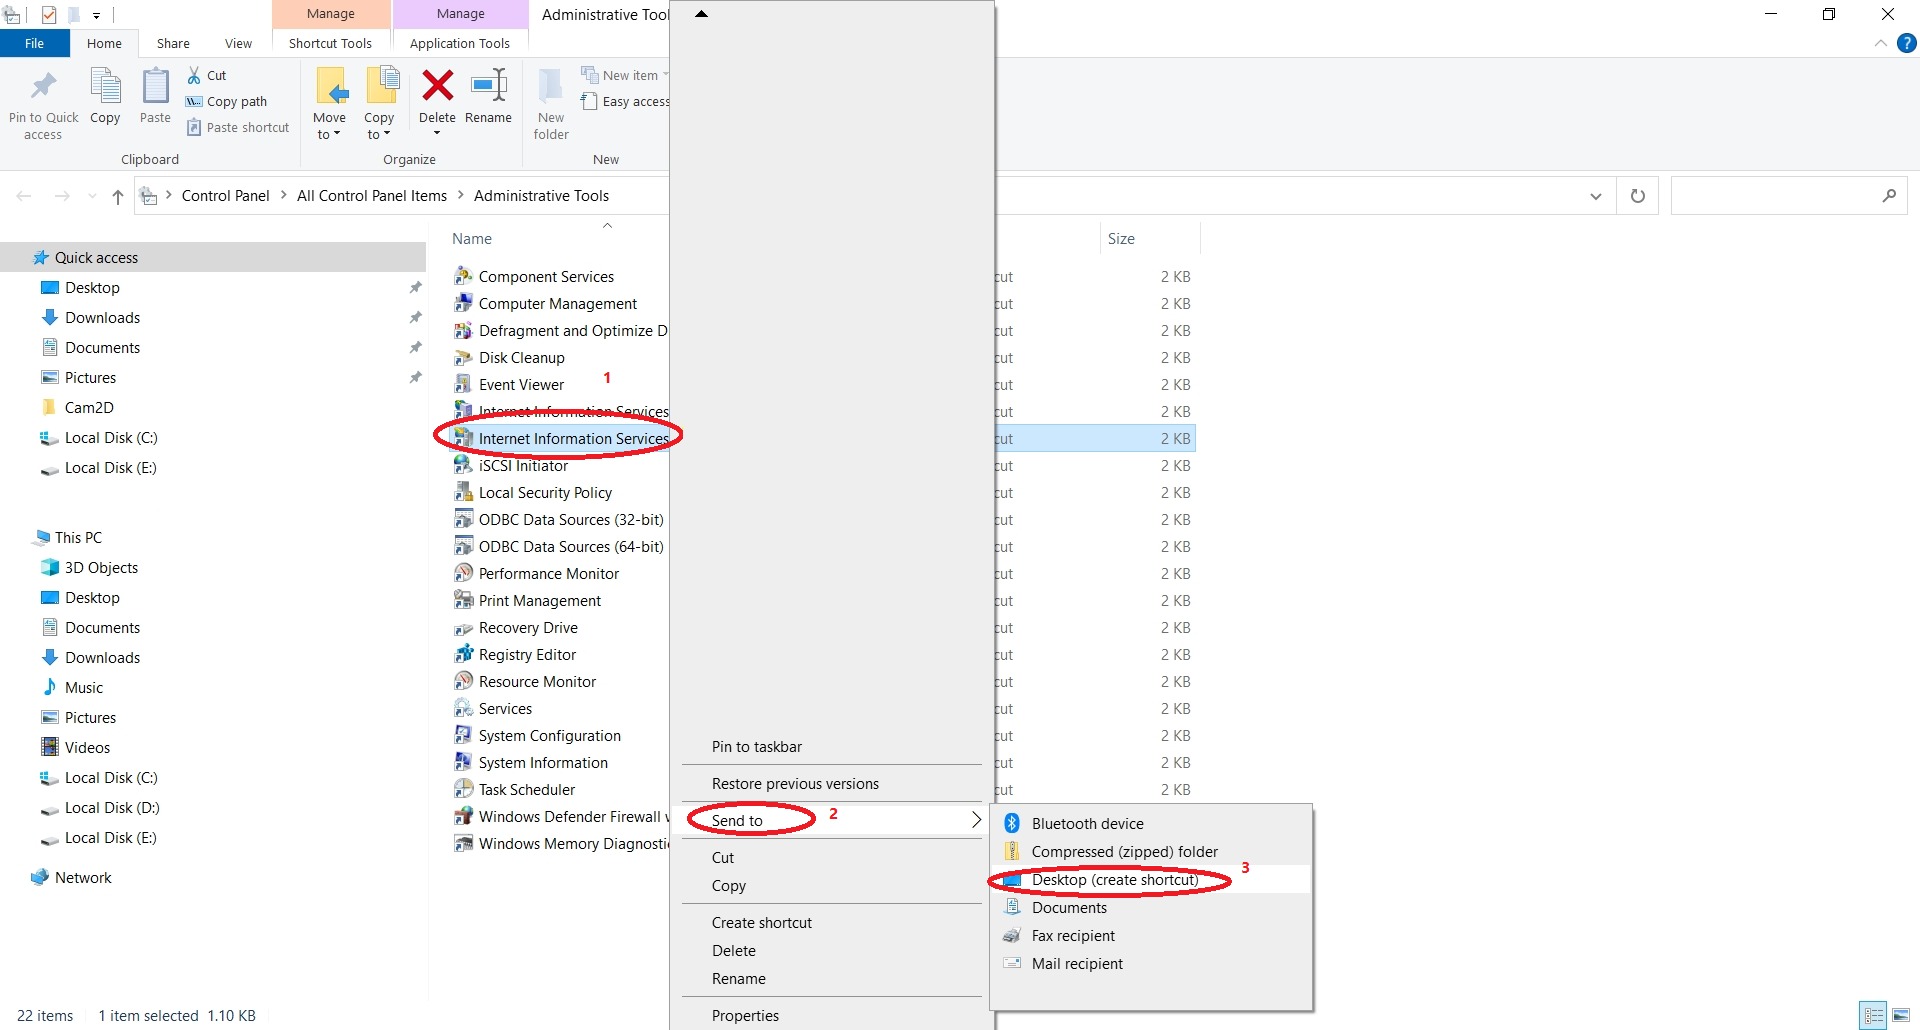Click the New folder icon
Image resolution: width=1920 pixels, height=1030 pixels.
(x=551, y=86)
